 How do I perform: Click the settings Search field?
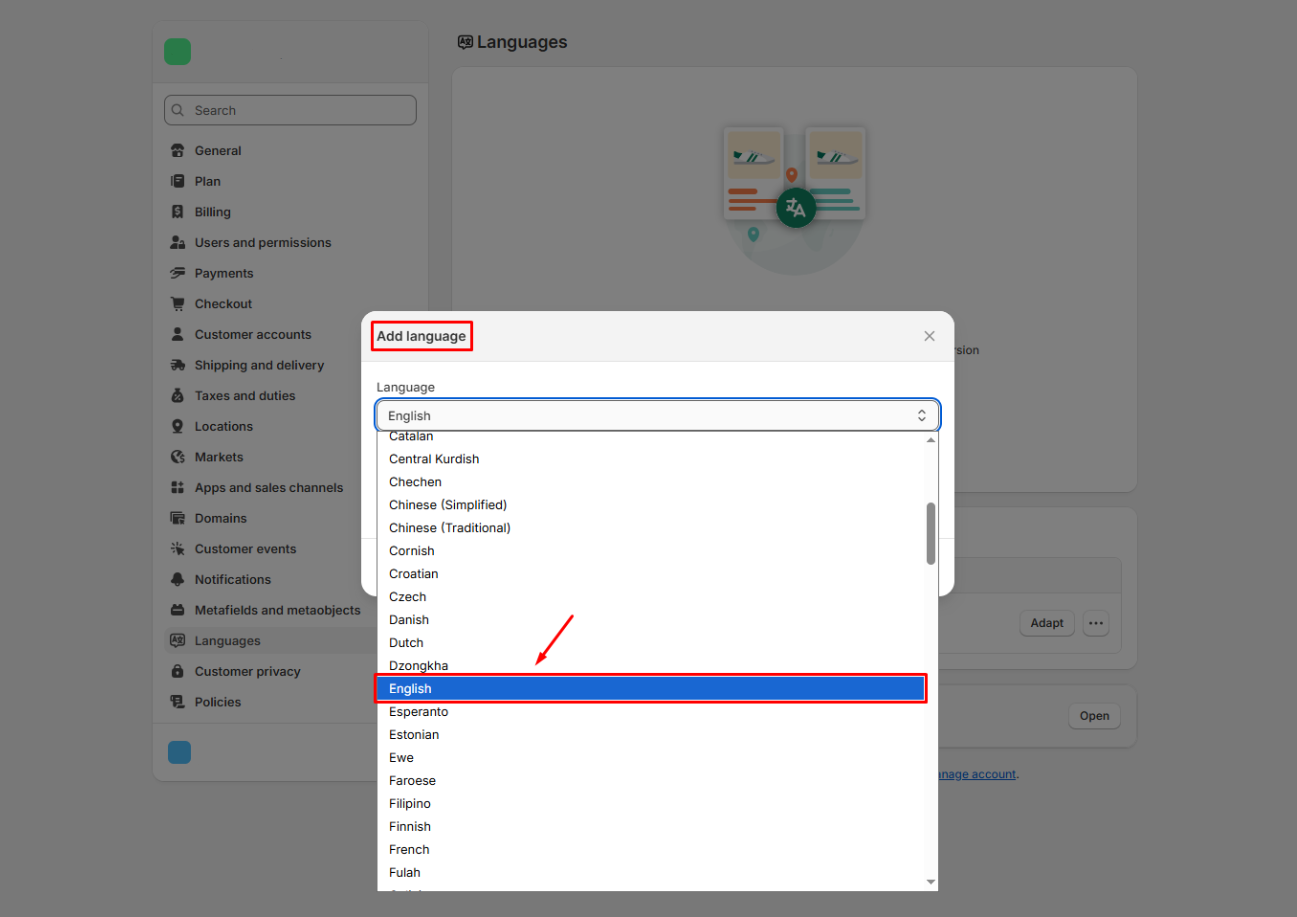coord(290,111)
